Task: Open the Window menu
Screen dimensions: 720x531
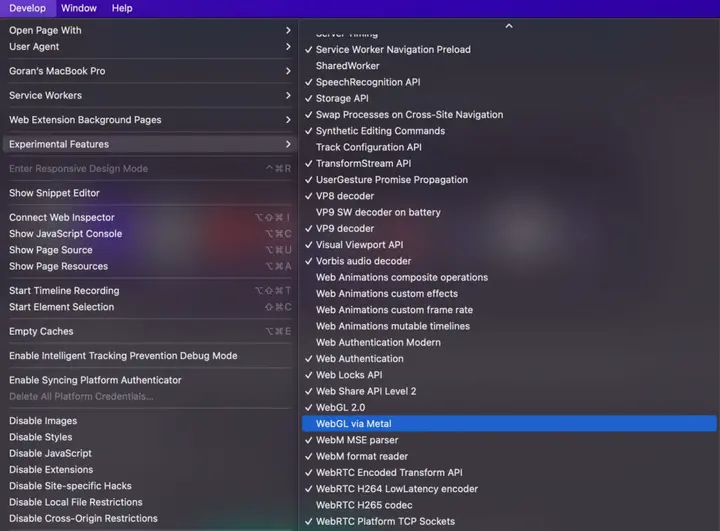Action: [79, 8]
